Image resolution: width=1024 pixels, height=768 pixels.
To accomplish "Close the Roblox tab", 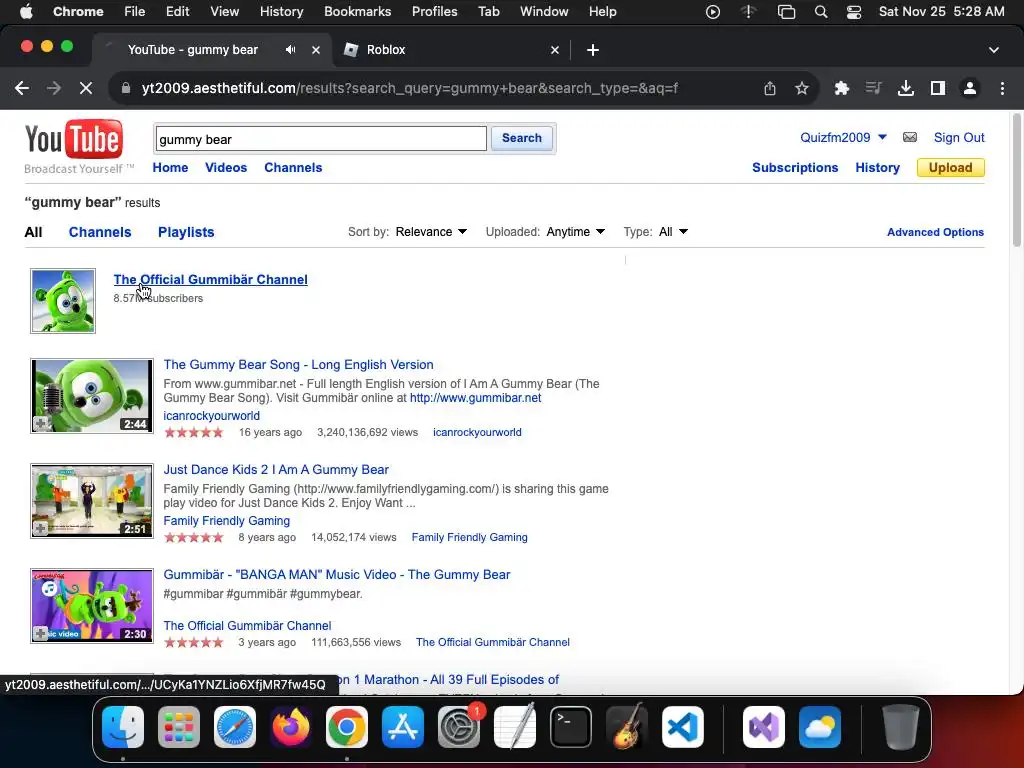I will tap(554, 50).
